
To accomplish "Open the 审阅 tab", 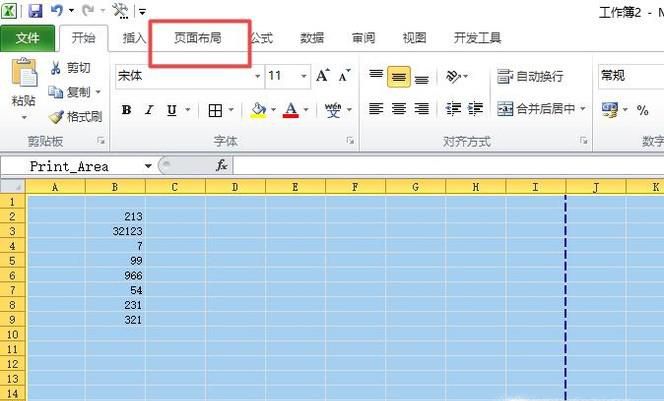I will click(363, 38).
